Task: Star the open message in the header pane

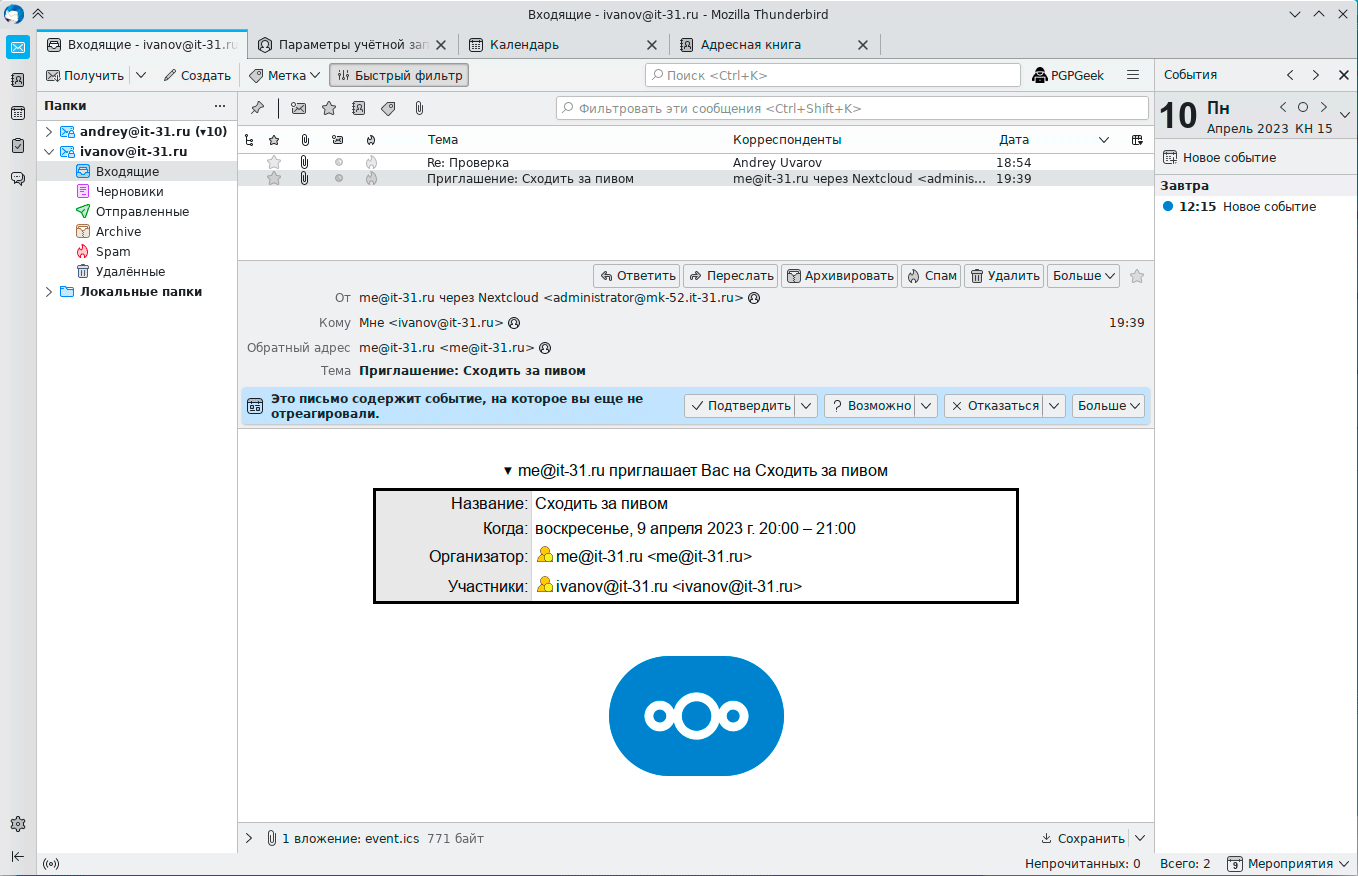Action: pos(1136,276)
